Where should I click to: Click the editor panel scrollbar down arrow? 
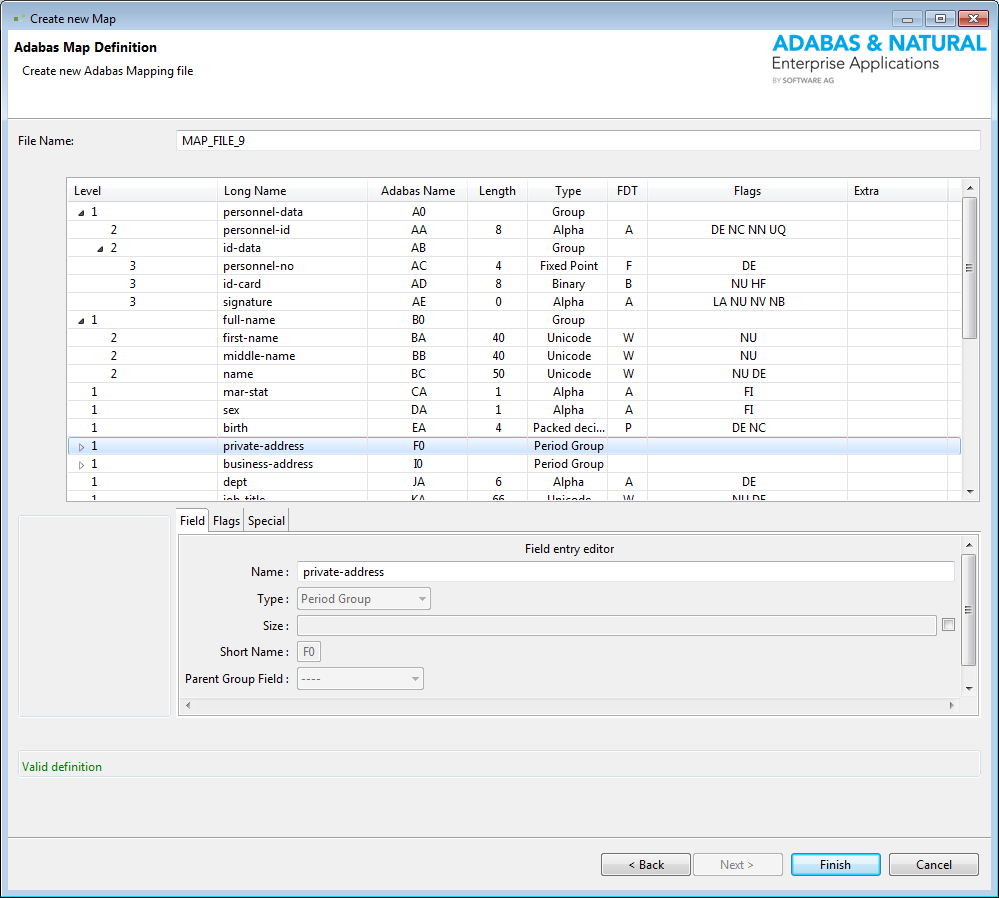click(x=969, y=690)
